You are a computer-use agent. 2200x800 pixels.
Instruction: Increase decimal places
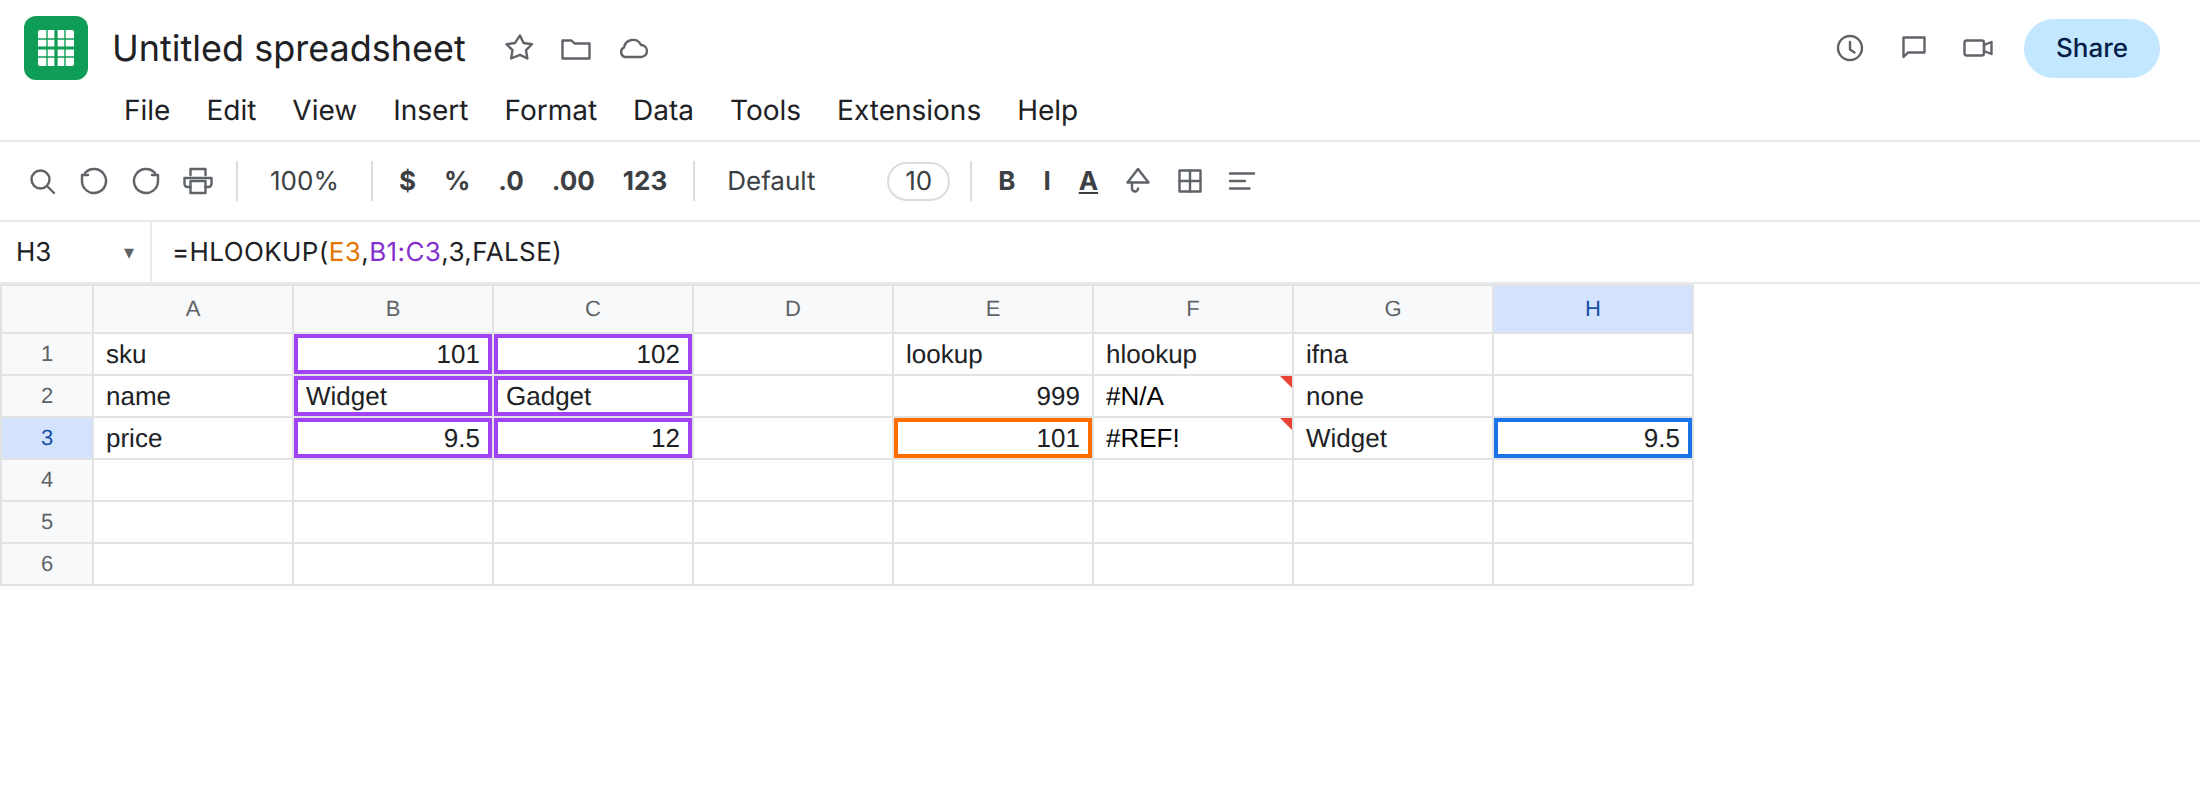(573, 181)
